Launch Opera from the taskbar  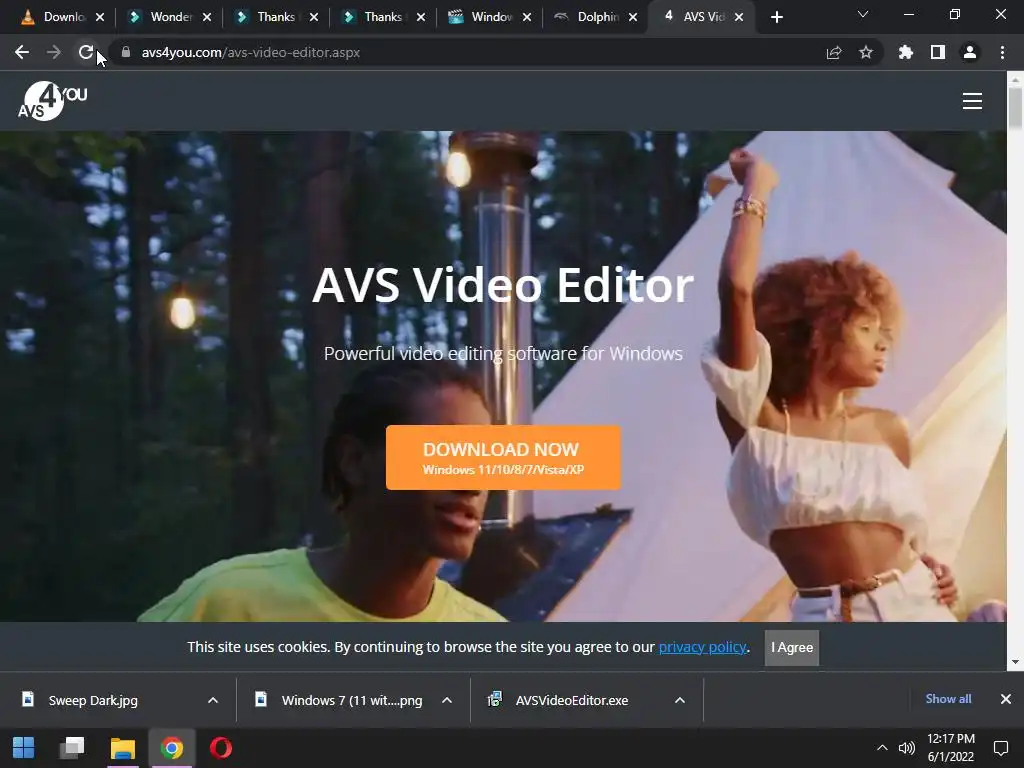click(221, 748)
